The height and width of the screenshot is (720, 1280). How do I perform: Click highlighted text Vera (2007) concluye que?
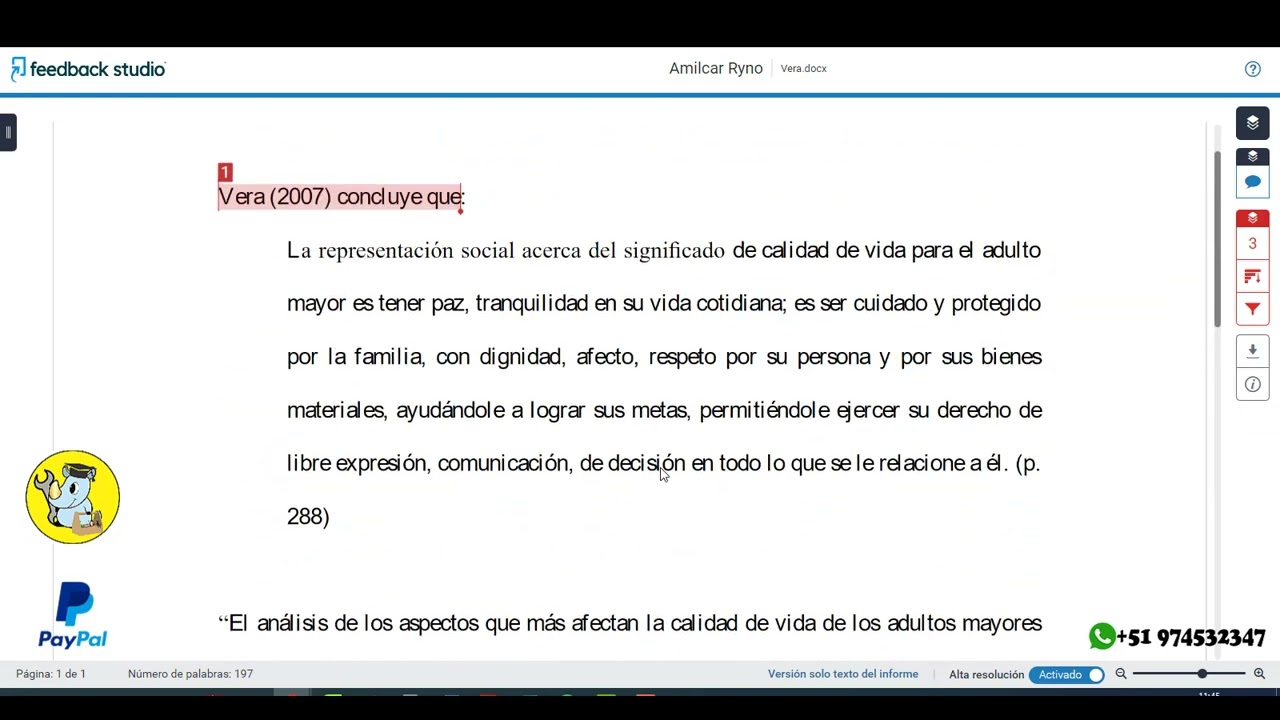(x=341, y=196)
